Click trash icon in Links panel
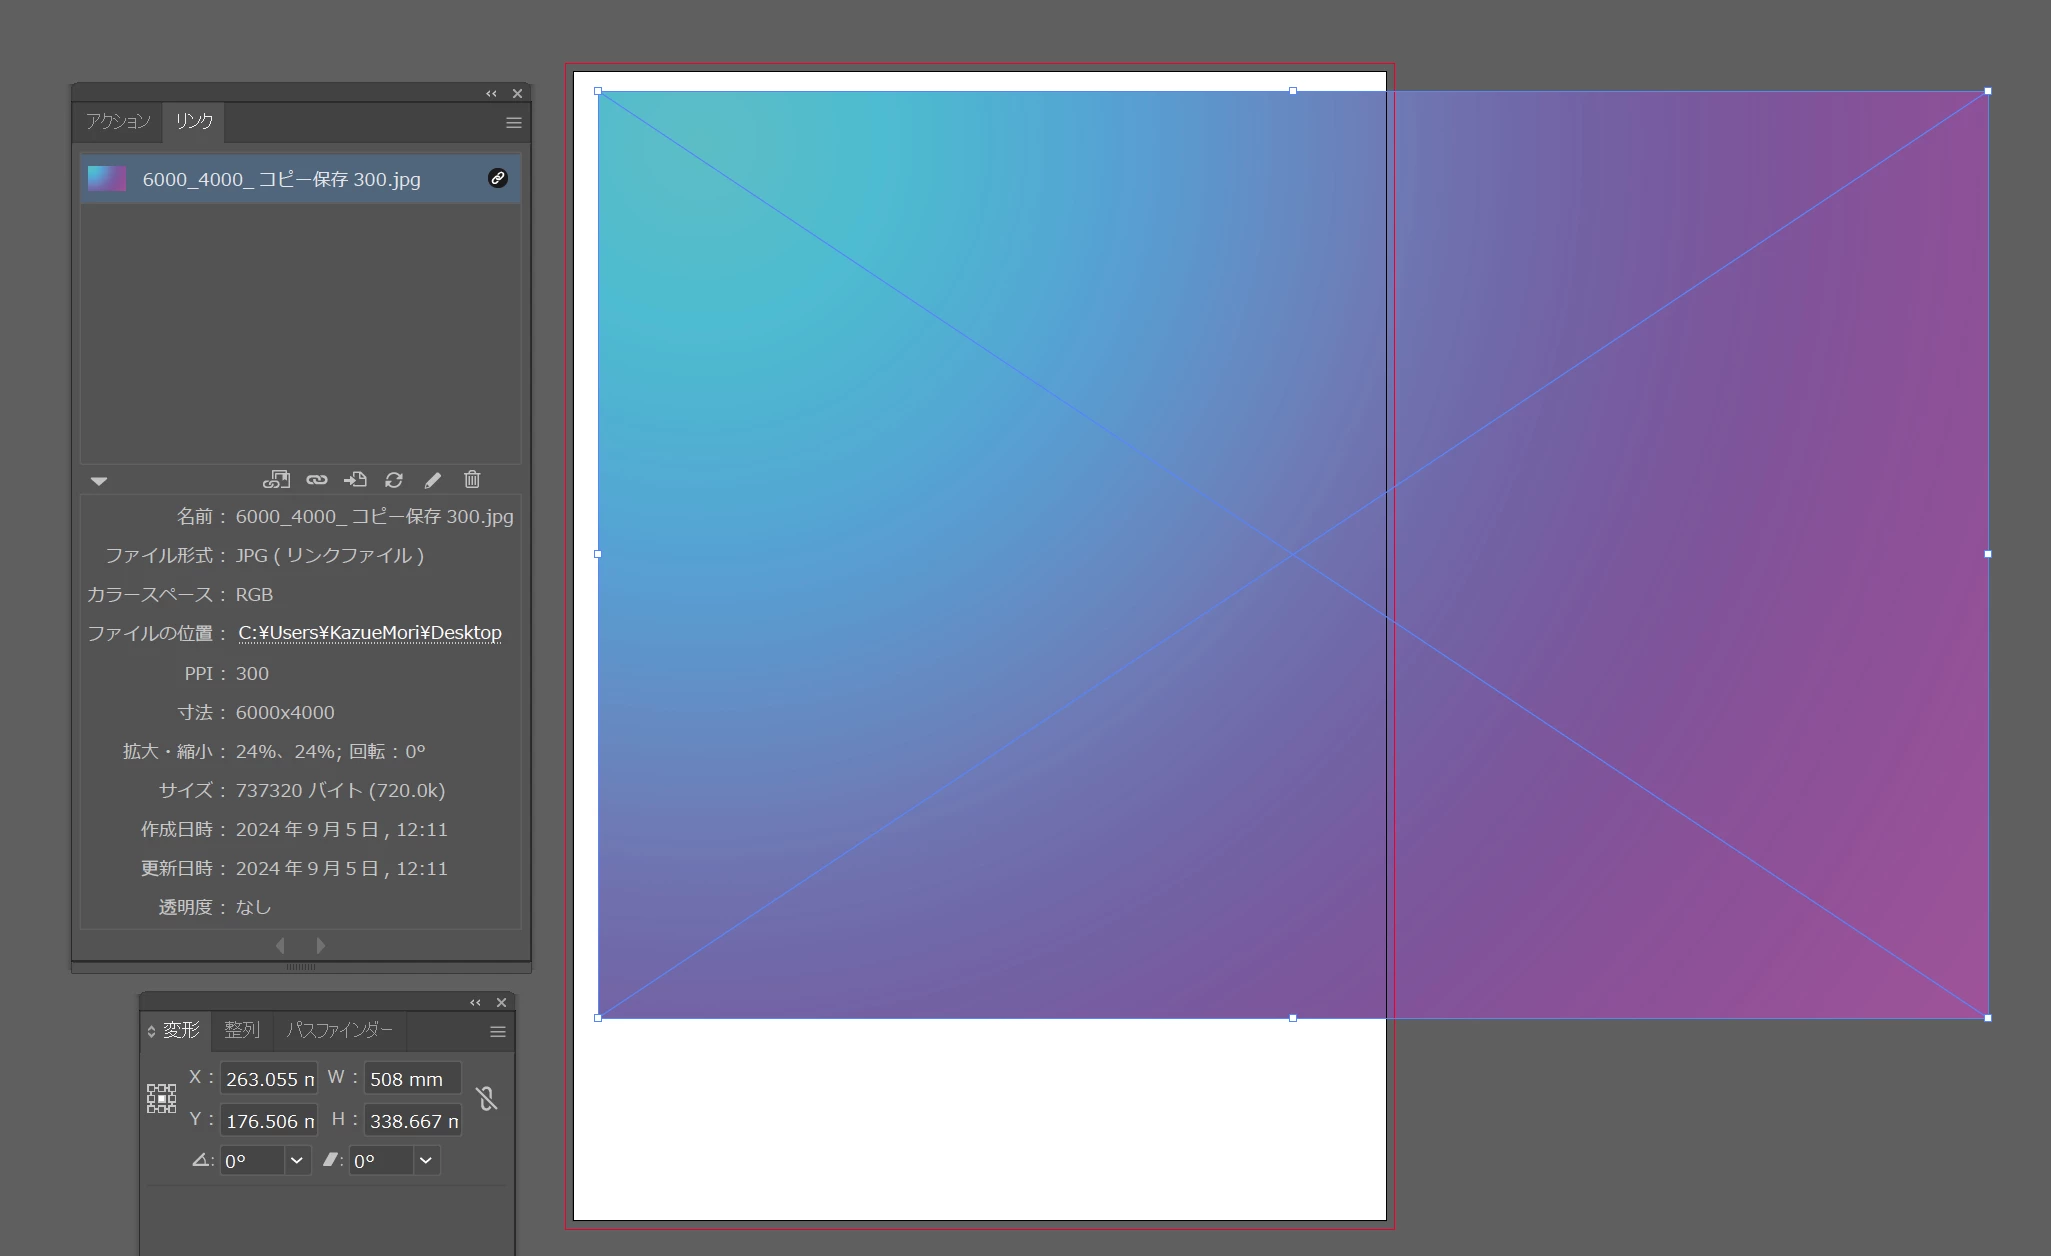2051x1256 pixels. click(x=472, y=480)
